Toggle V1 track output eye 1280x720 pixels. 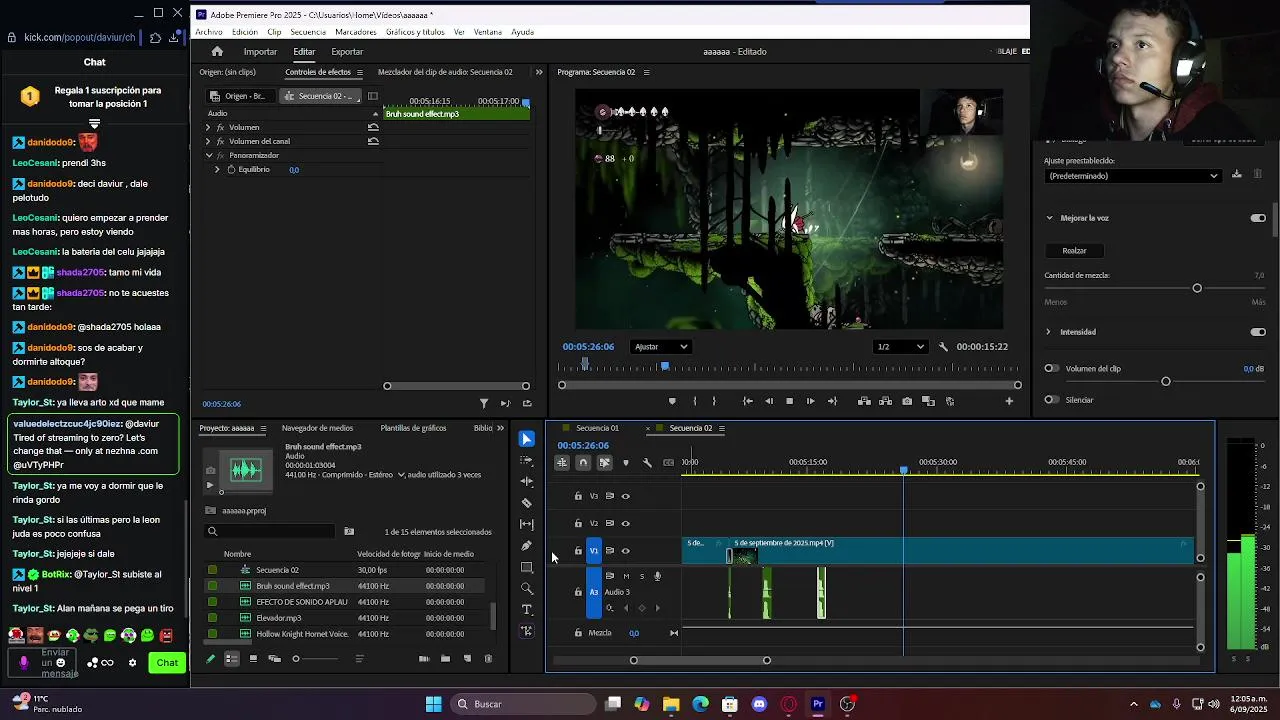(626, 551)
